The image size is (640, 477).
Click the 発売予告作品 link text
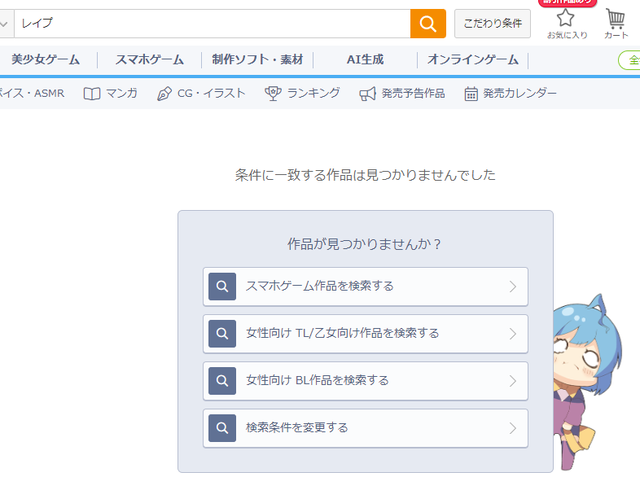(x=413, y=93)
